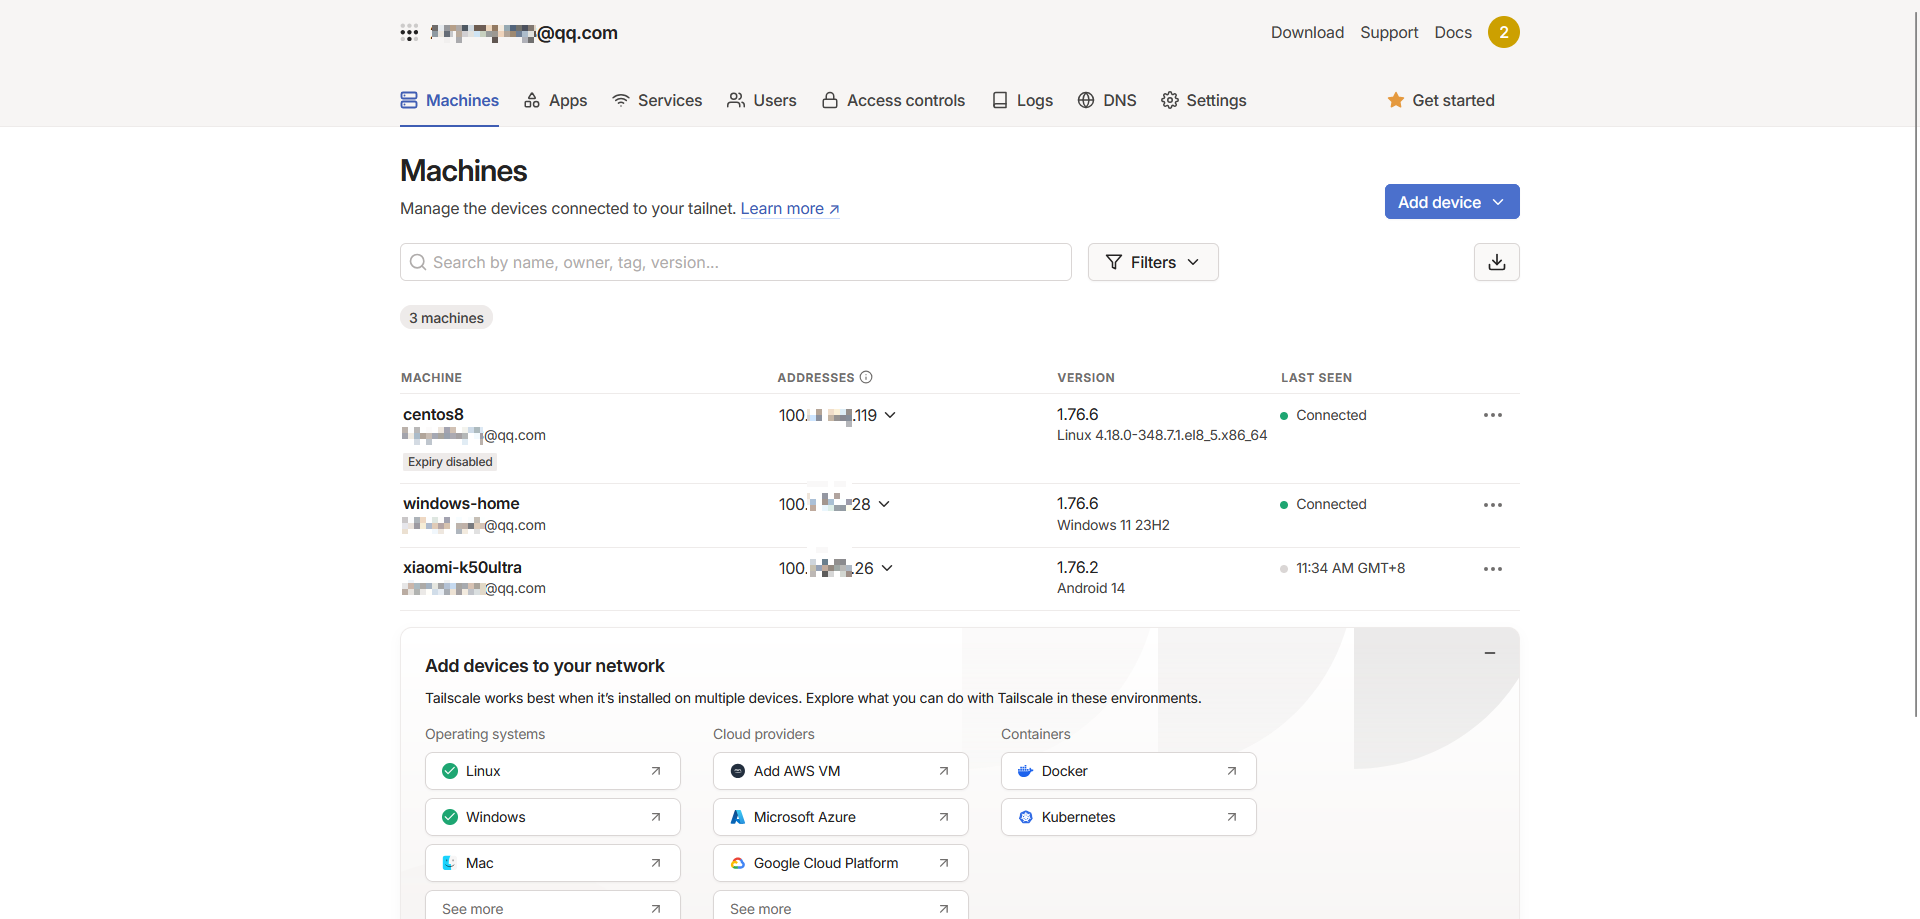
Task: Follow the Learn more link
Action: coord(790,208)
